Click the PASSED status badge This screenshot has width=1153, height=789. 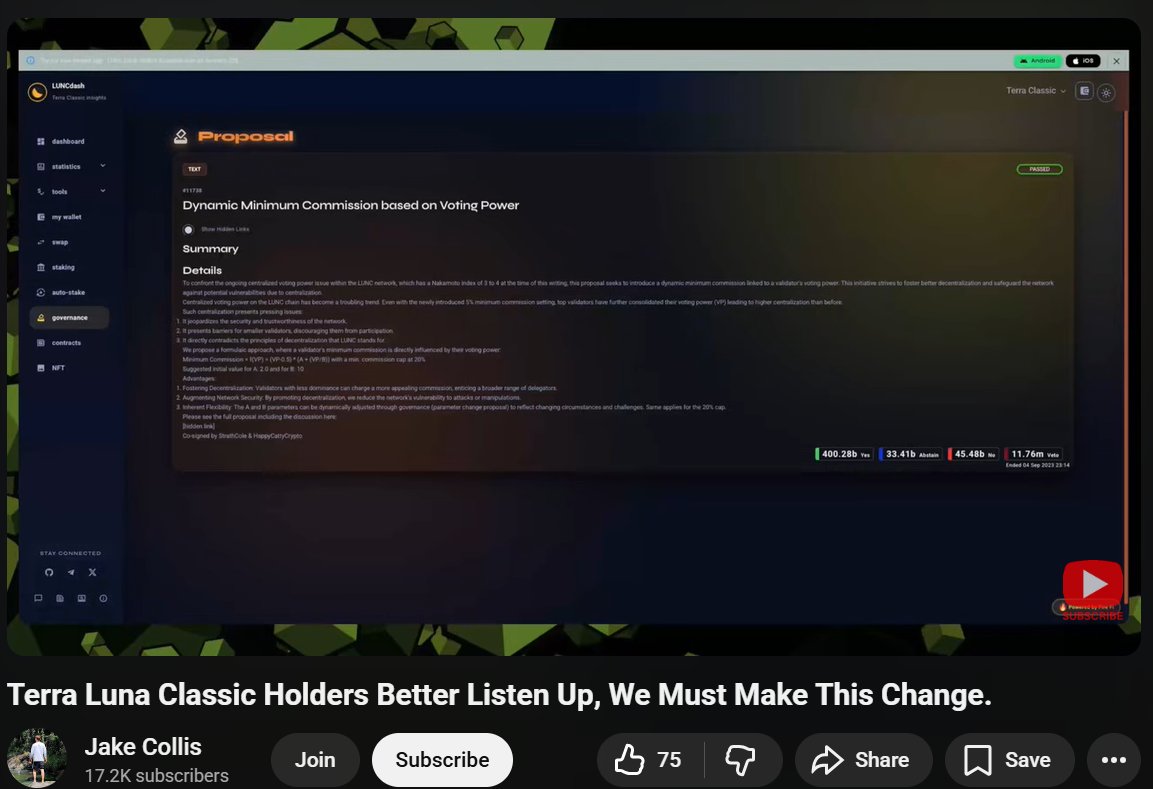pos(1039,169)
